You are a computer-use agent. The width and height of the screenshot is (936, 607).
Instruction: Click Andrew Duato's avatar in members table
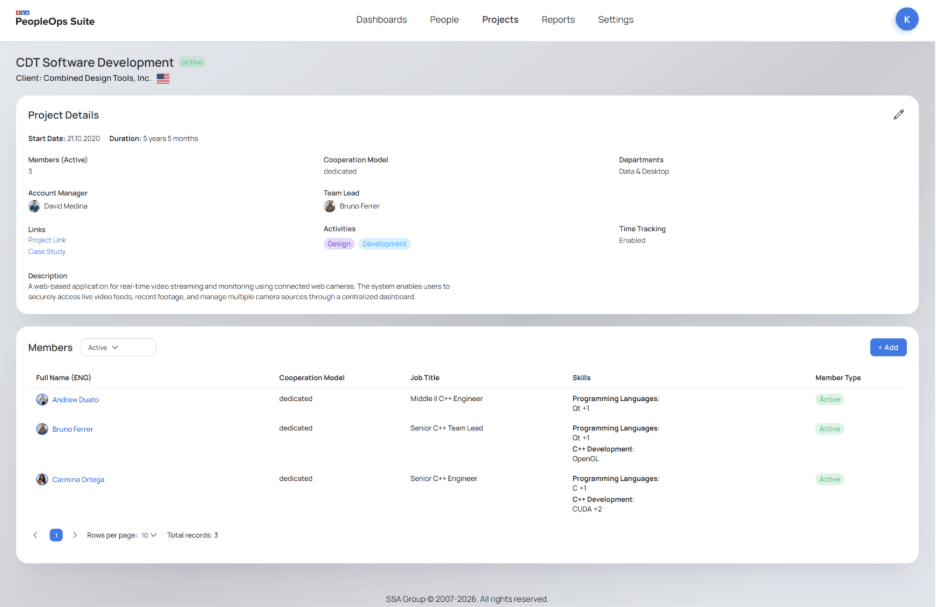[x=42, y=400]
